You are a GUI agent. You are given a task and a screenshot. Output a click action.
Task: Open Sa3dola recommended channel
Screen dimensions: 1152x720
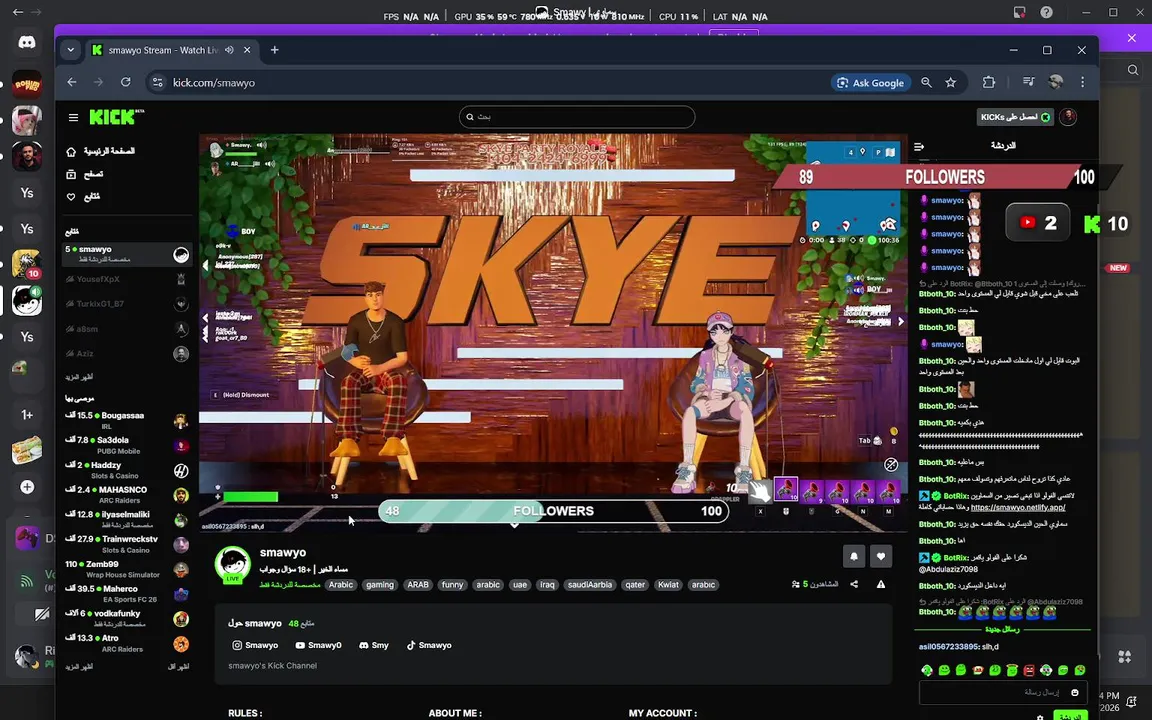point(127,445)
